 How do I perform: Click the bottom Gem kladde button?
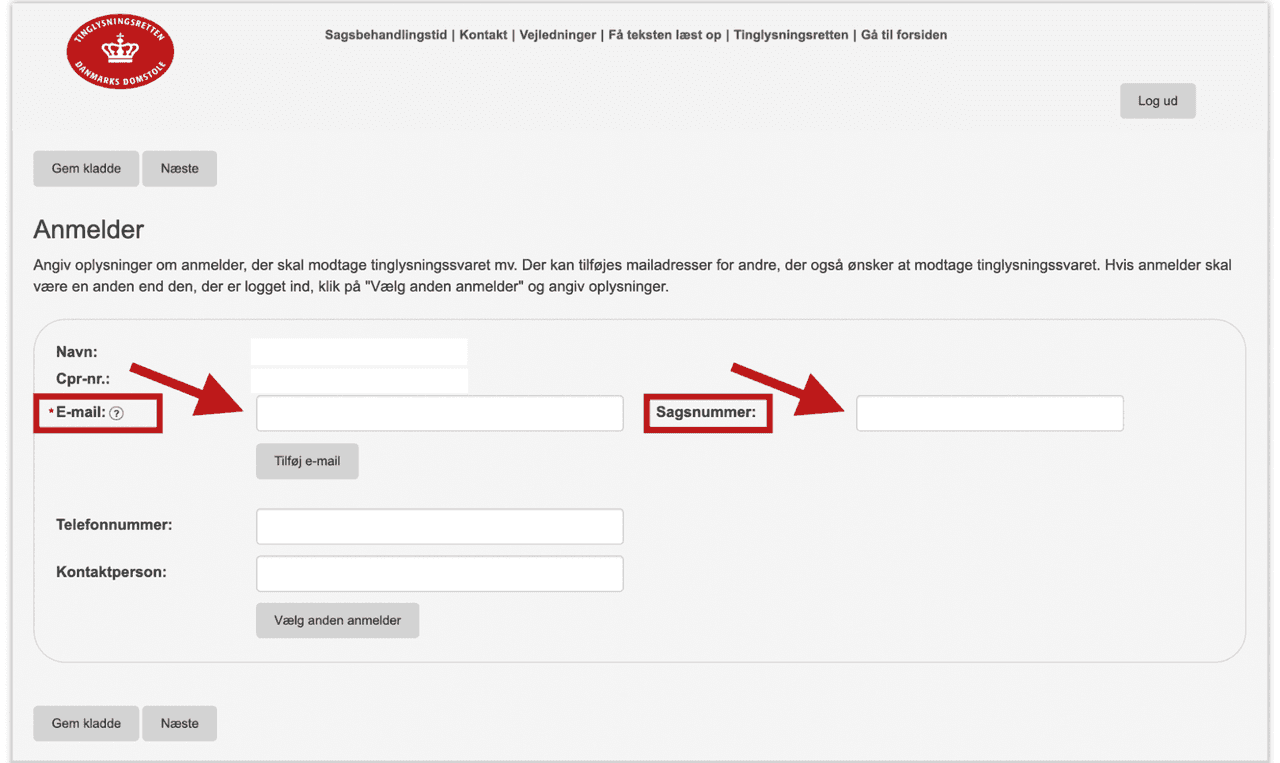click(x=86, y=724)
